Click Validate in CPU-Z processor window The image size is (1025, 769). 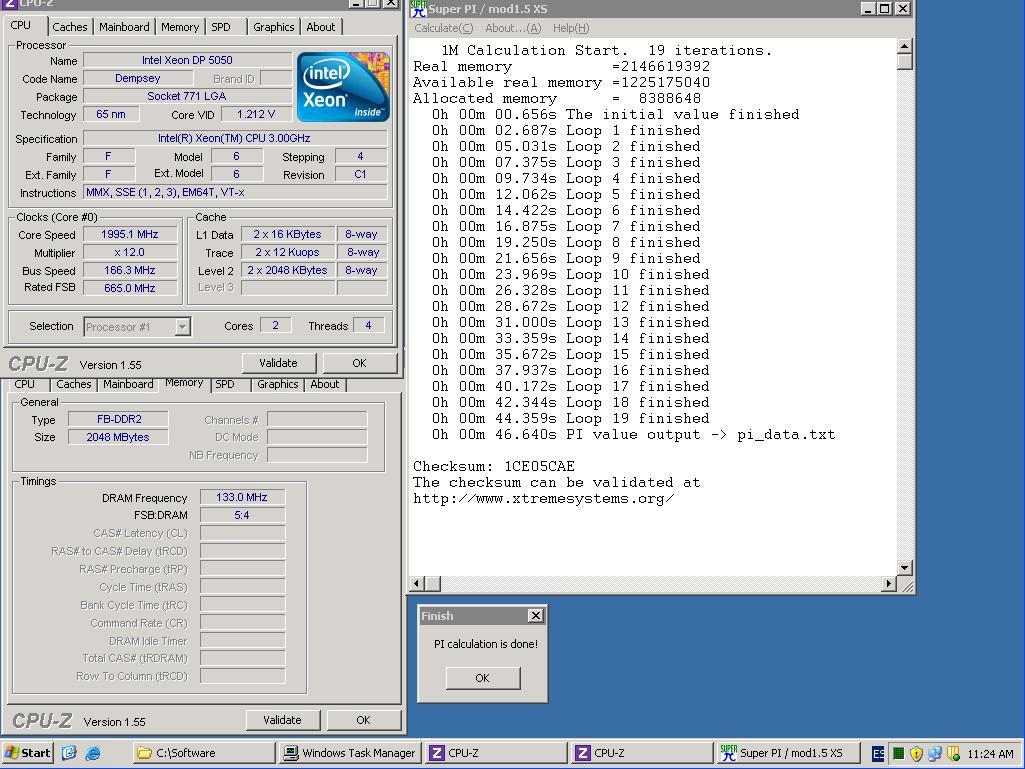[278, 363]
